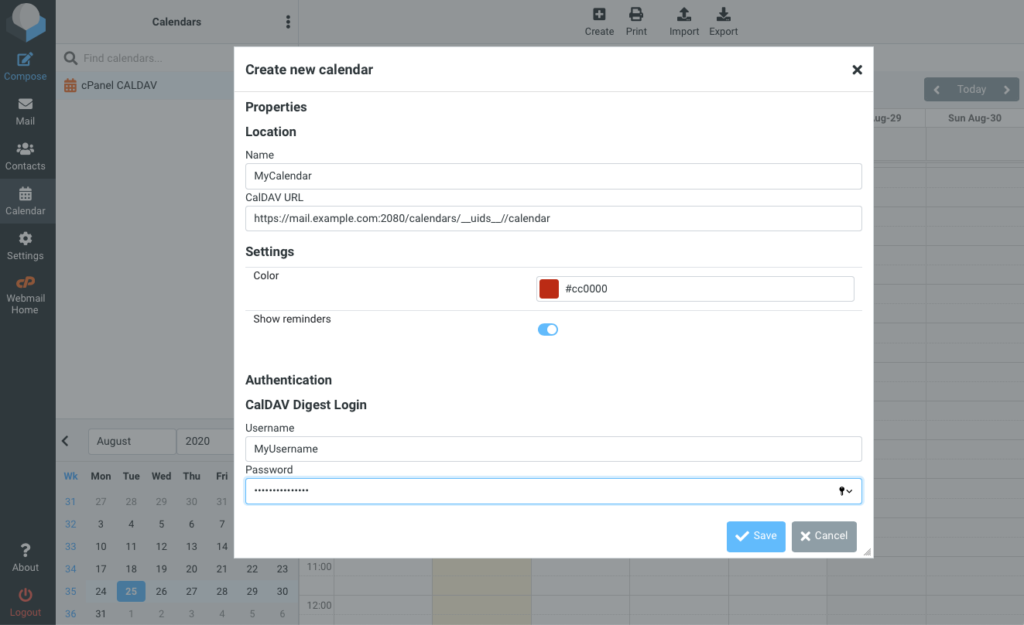
Task: Go to Mail in sidebar
Action: 25,105
